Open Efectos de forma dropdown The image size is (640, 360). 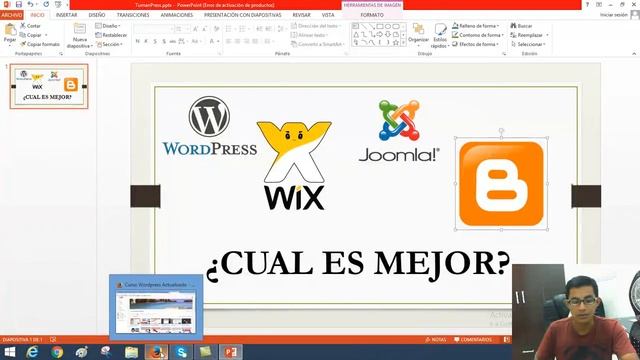pyautogui.click(x=476, y=44)
